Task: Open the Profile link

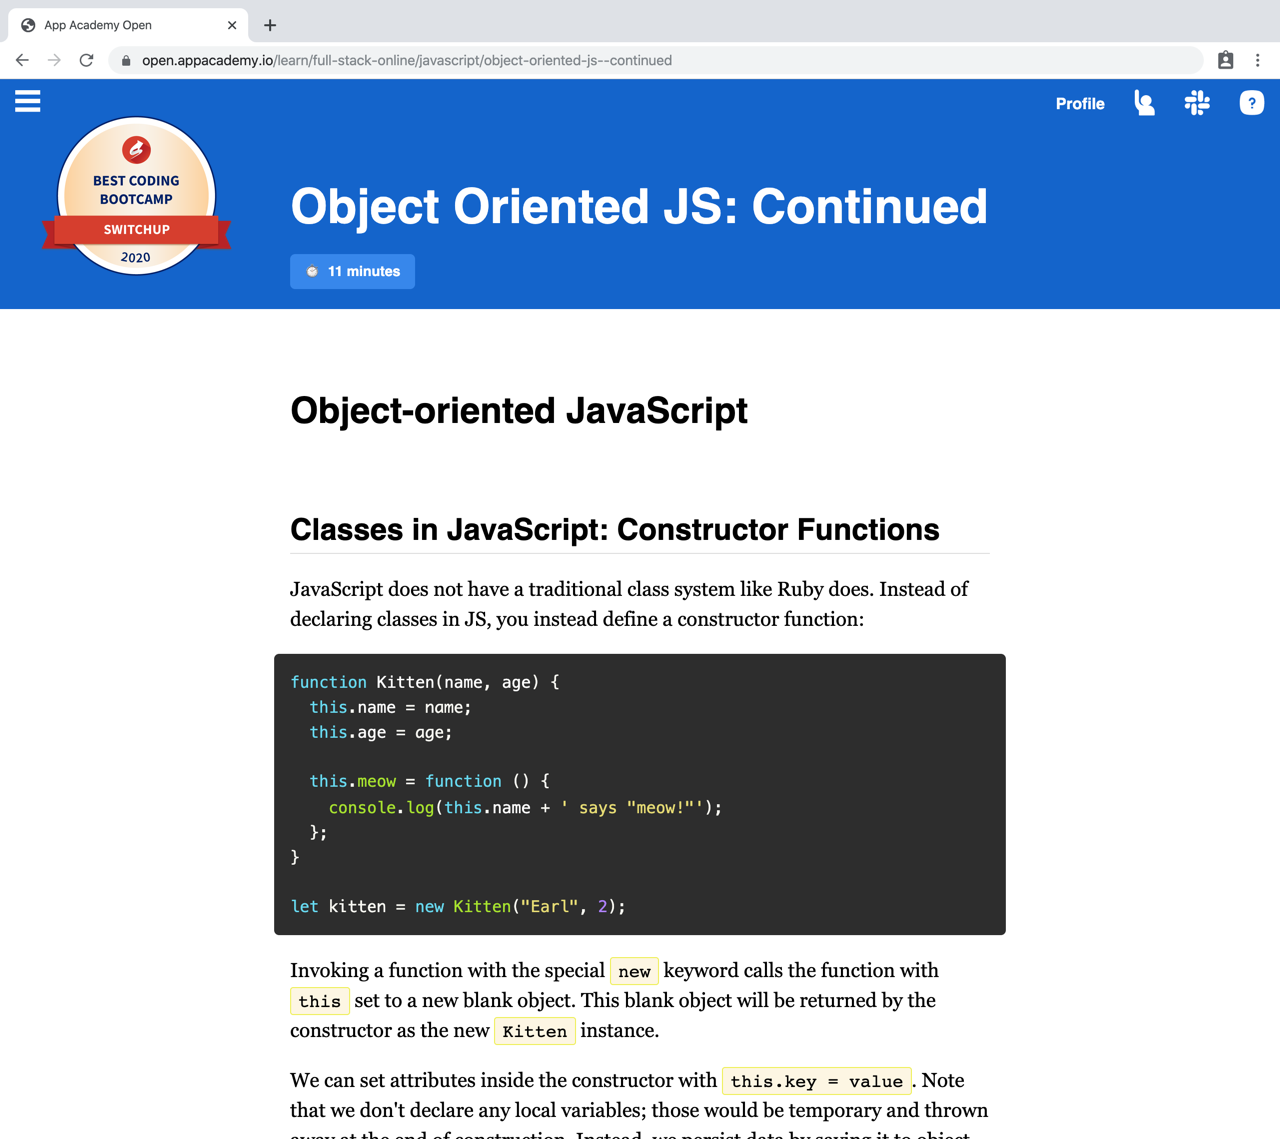Action: point(1080,104)
